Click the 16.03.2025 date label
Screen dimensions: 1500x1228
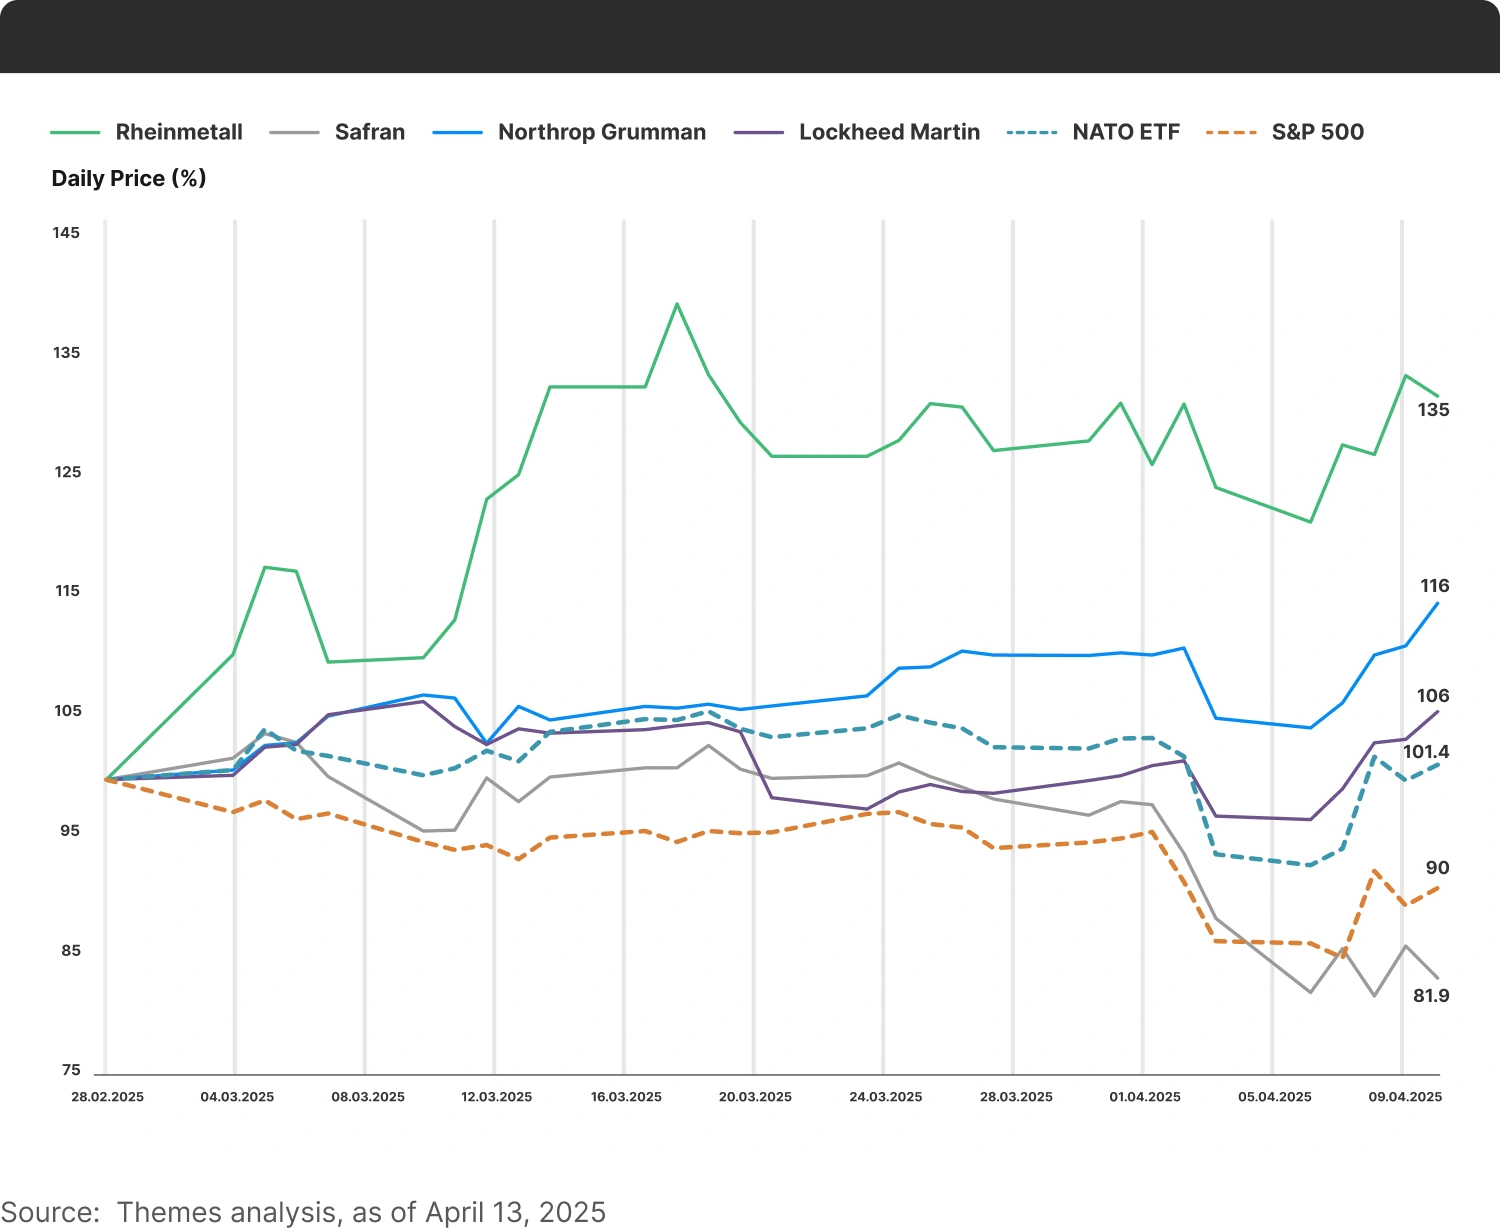[x=626, y=1097]
